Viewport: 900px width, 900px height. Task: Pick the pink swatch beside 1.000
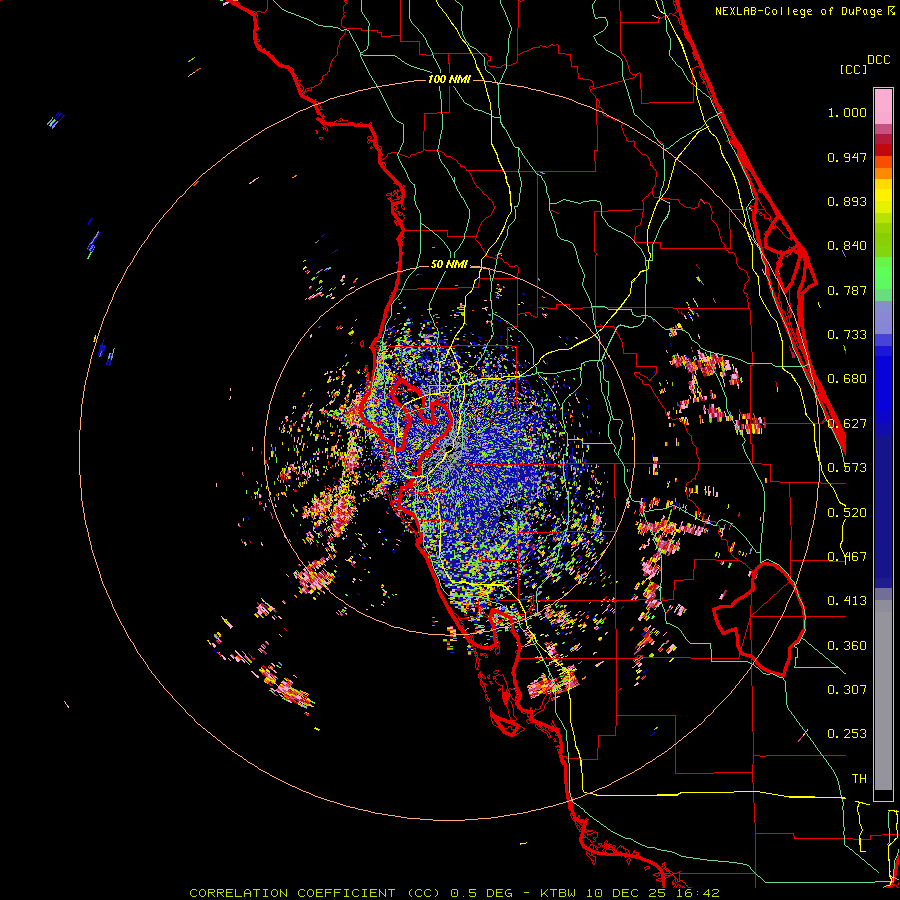[x=883, y=107]
